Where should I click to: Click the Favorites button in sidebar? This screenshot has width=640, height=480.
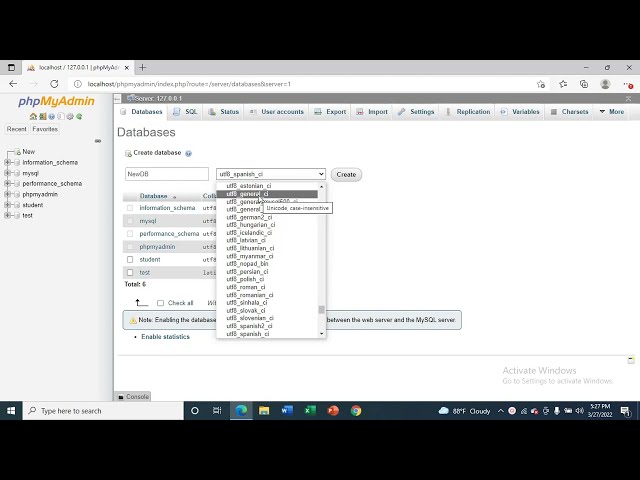coord(45,129)
